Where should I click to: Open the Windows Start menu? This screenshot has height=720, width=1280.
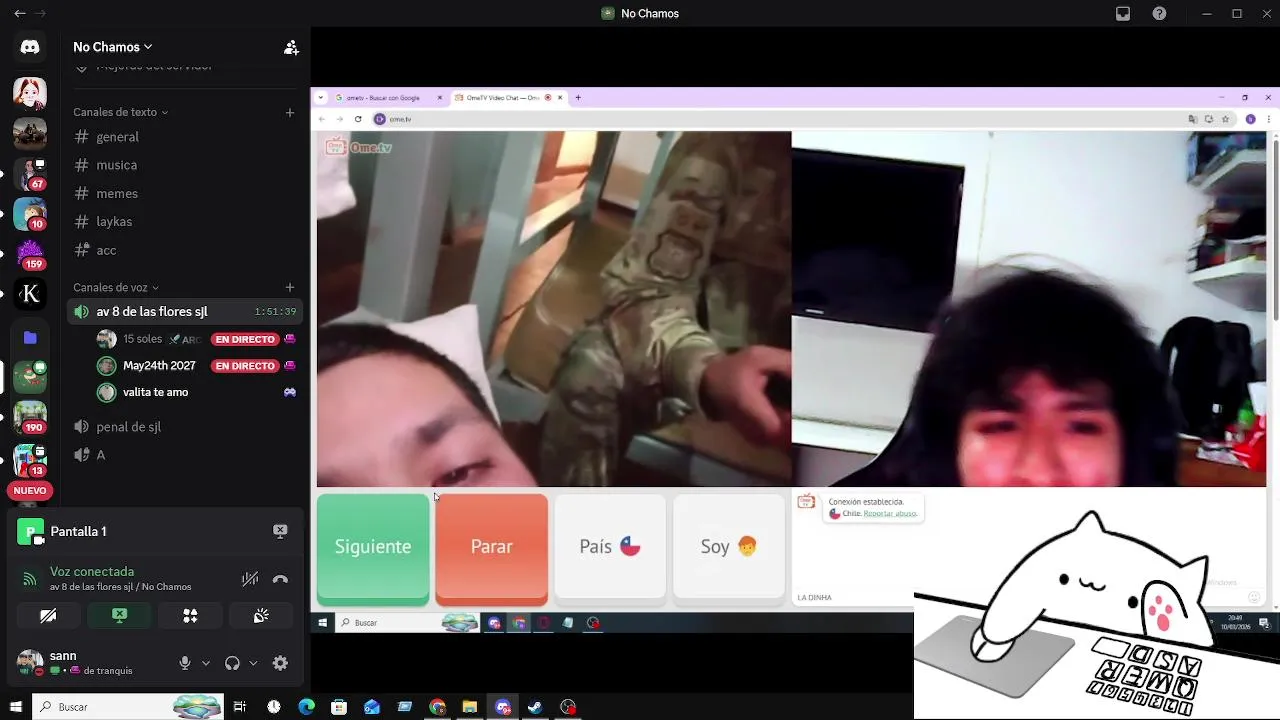(15, 707)
